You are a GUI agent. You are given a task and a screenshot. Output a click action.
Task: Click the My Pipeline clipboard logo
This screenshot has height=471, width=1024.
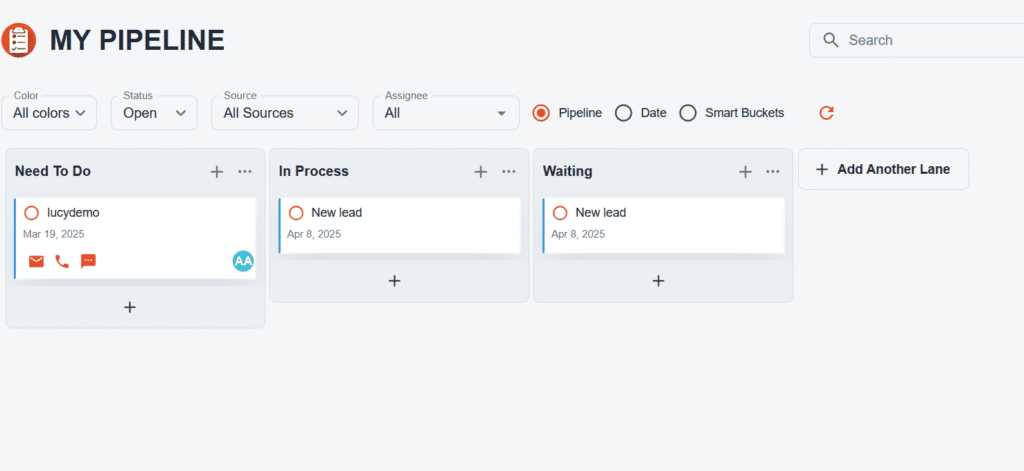pos(18,40)
